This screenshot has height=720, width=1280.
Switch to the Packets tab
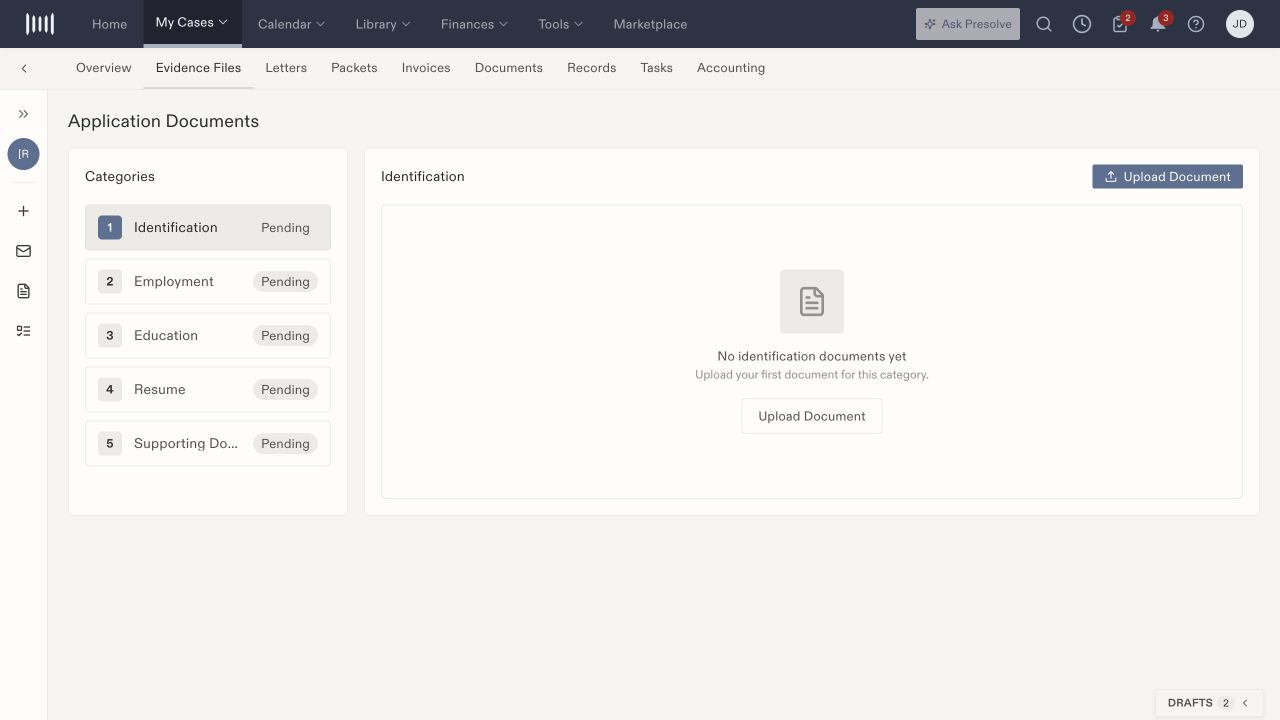(x=354, y=68)
